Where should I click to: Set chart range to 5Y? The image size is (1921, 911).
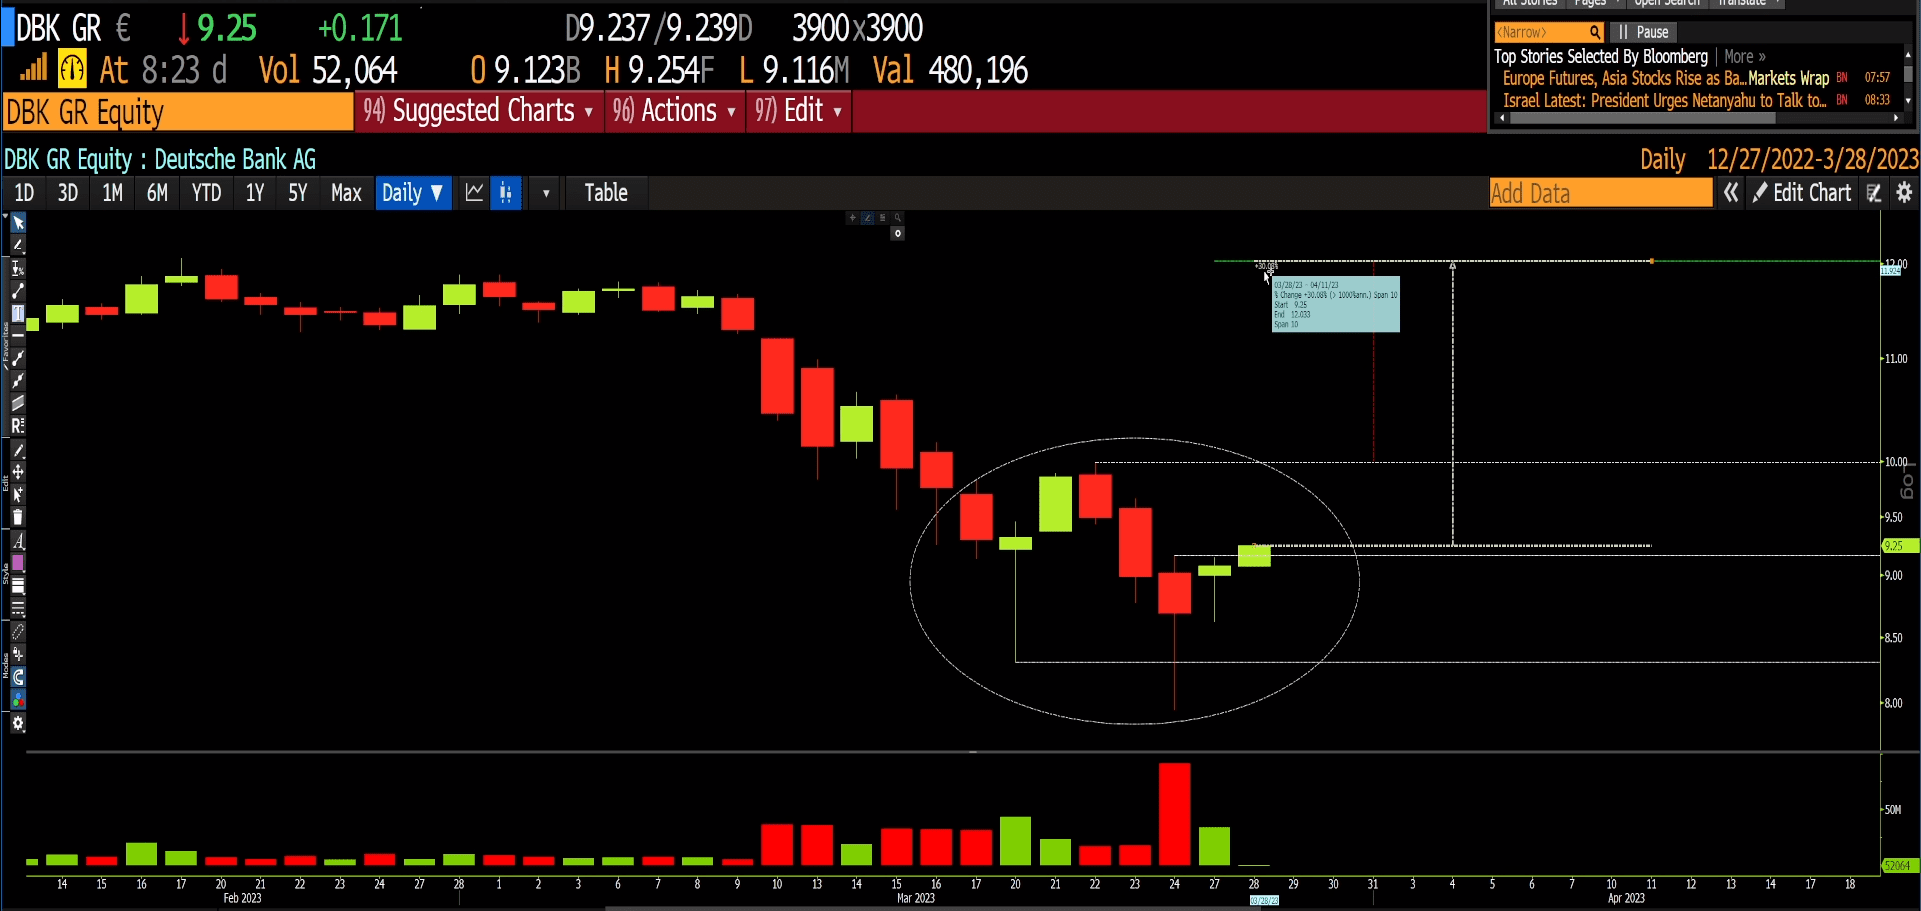tap(298, 193)
